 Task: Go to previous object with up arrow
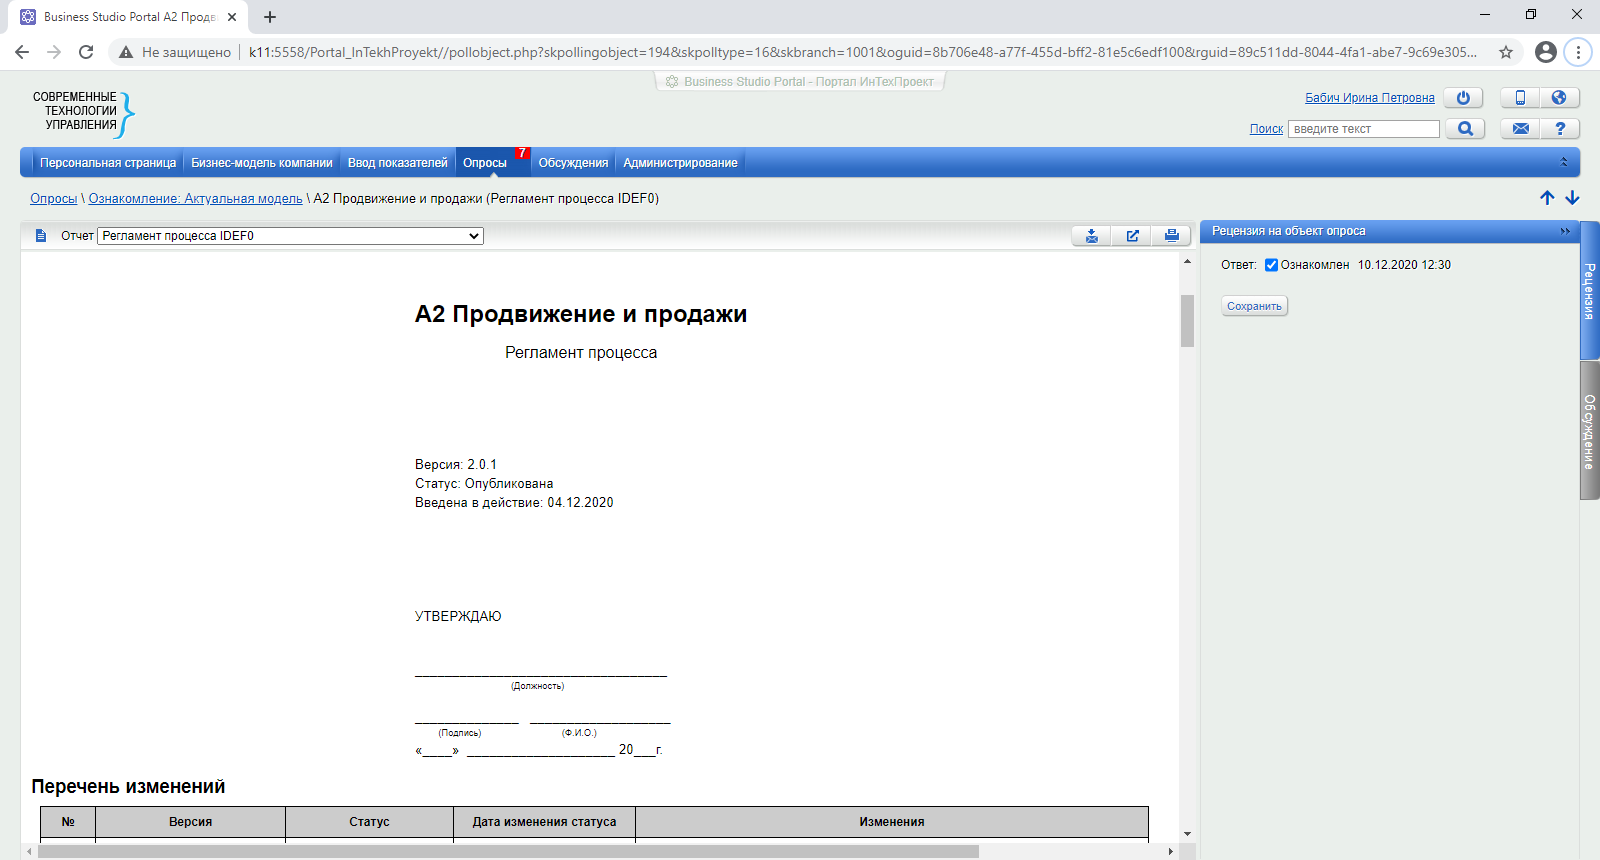pos(1547,198)
